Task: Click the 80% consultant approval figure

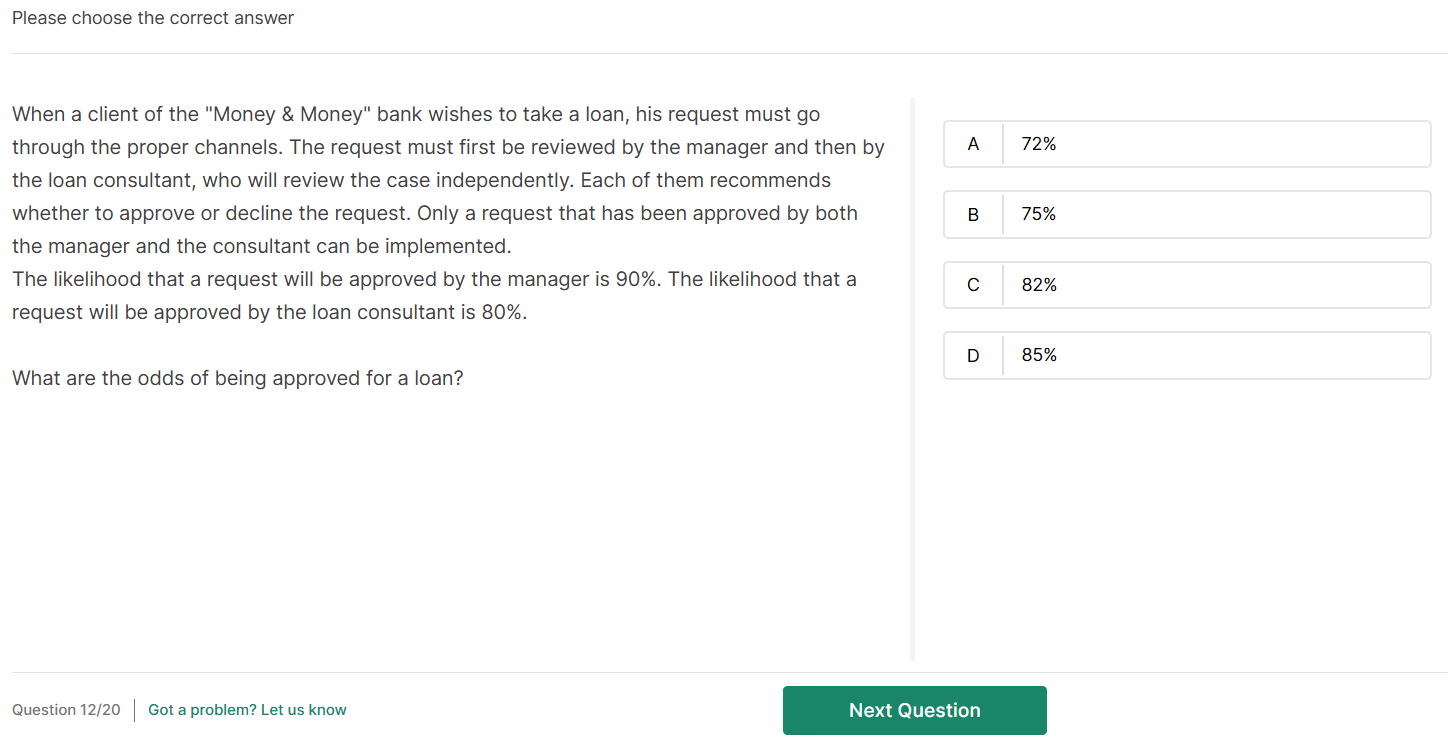Action: click(503, 313)
